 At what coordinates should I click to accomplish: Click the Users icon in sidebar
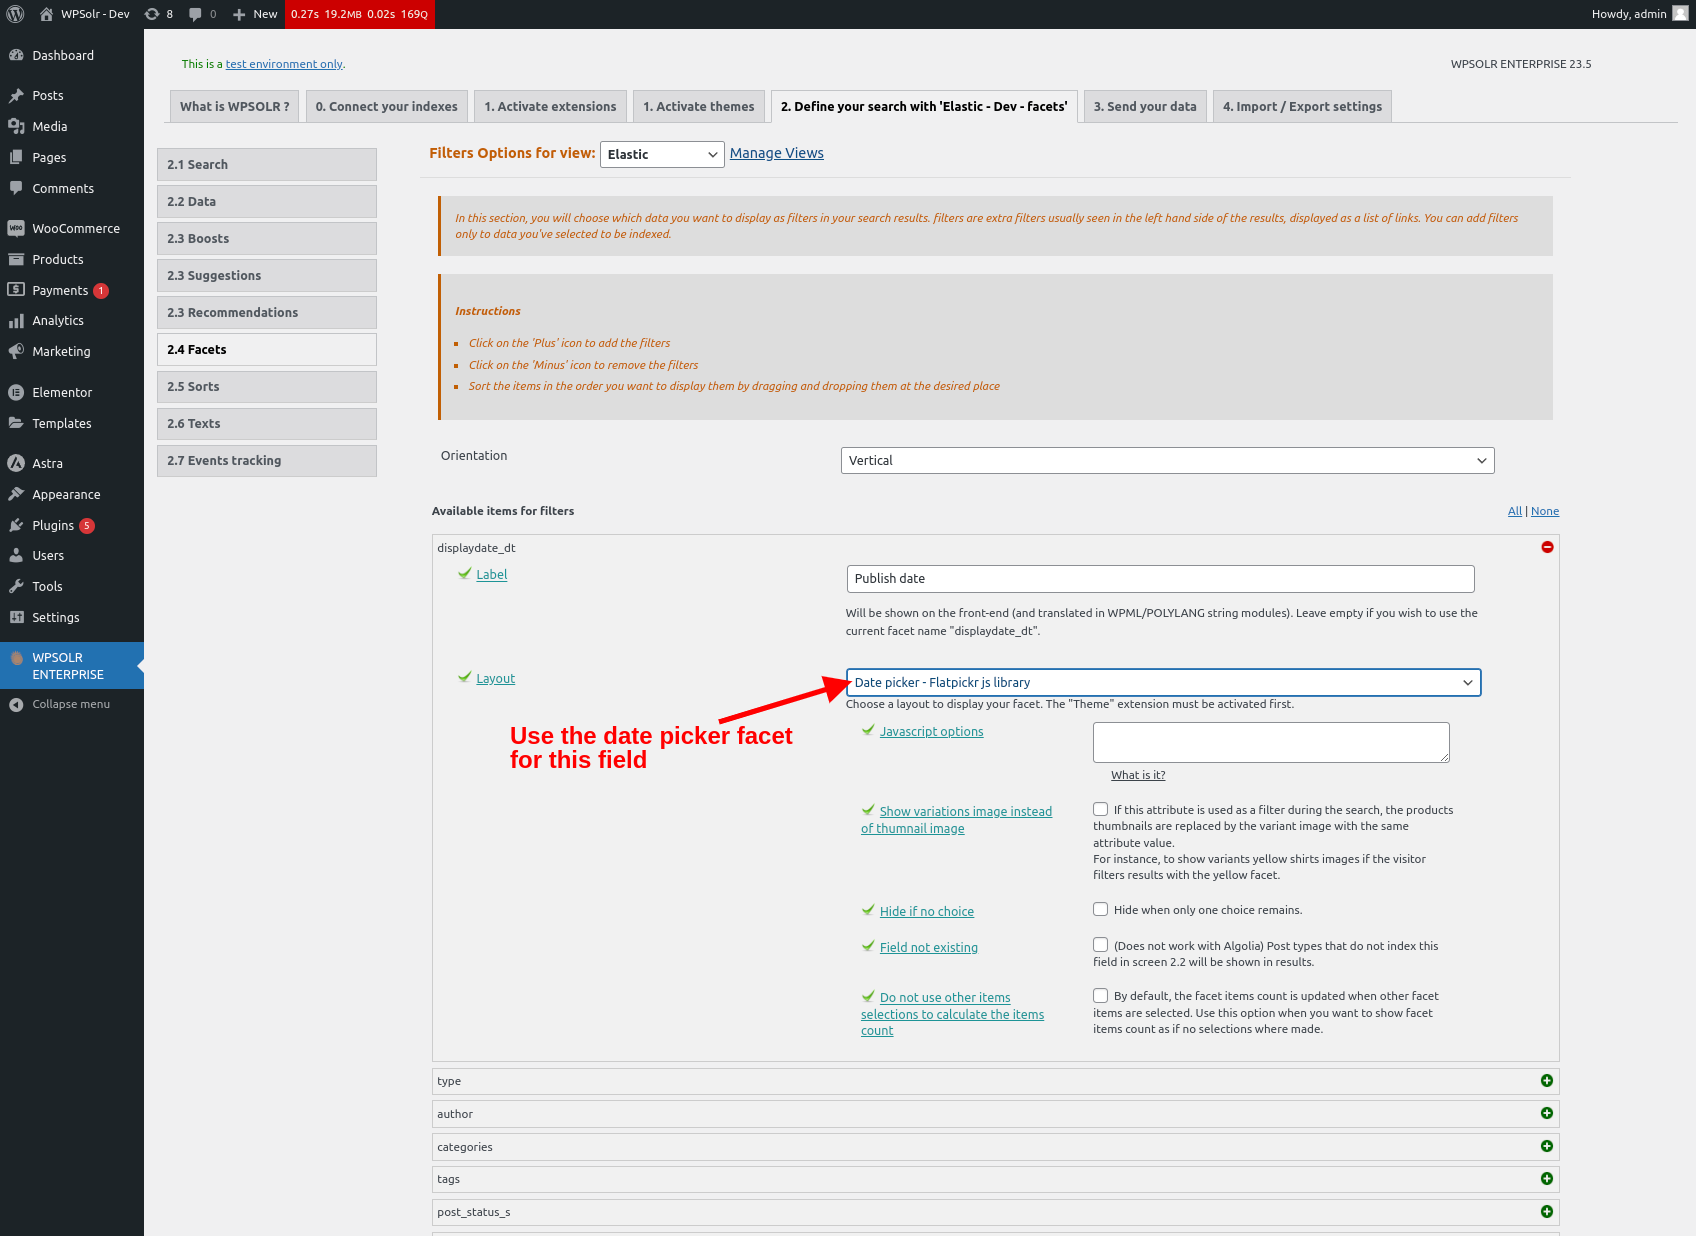(x=16, y=555)
